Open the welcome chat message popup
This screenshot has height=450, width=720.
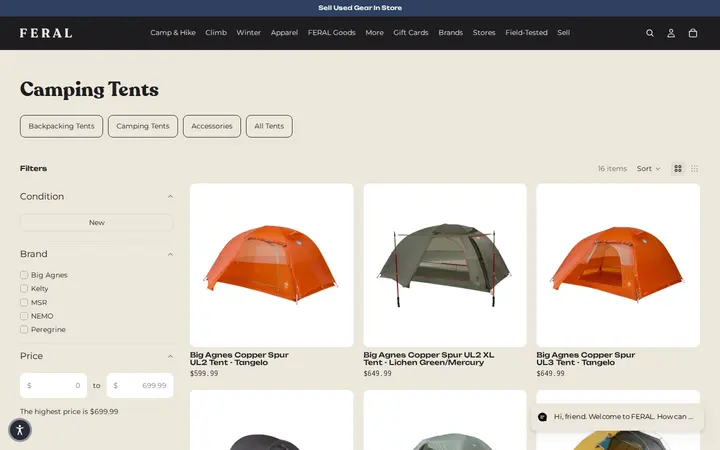coord(618,417)
